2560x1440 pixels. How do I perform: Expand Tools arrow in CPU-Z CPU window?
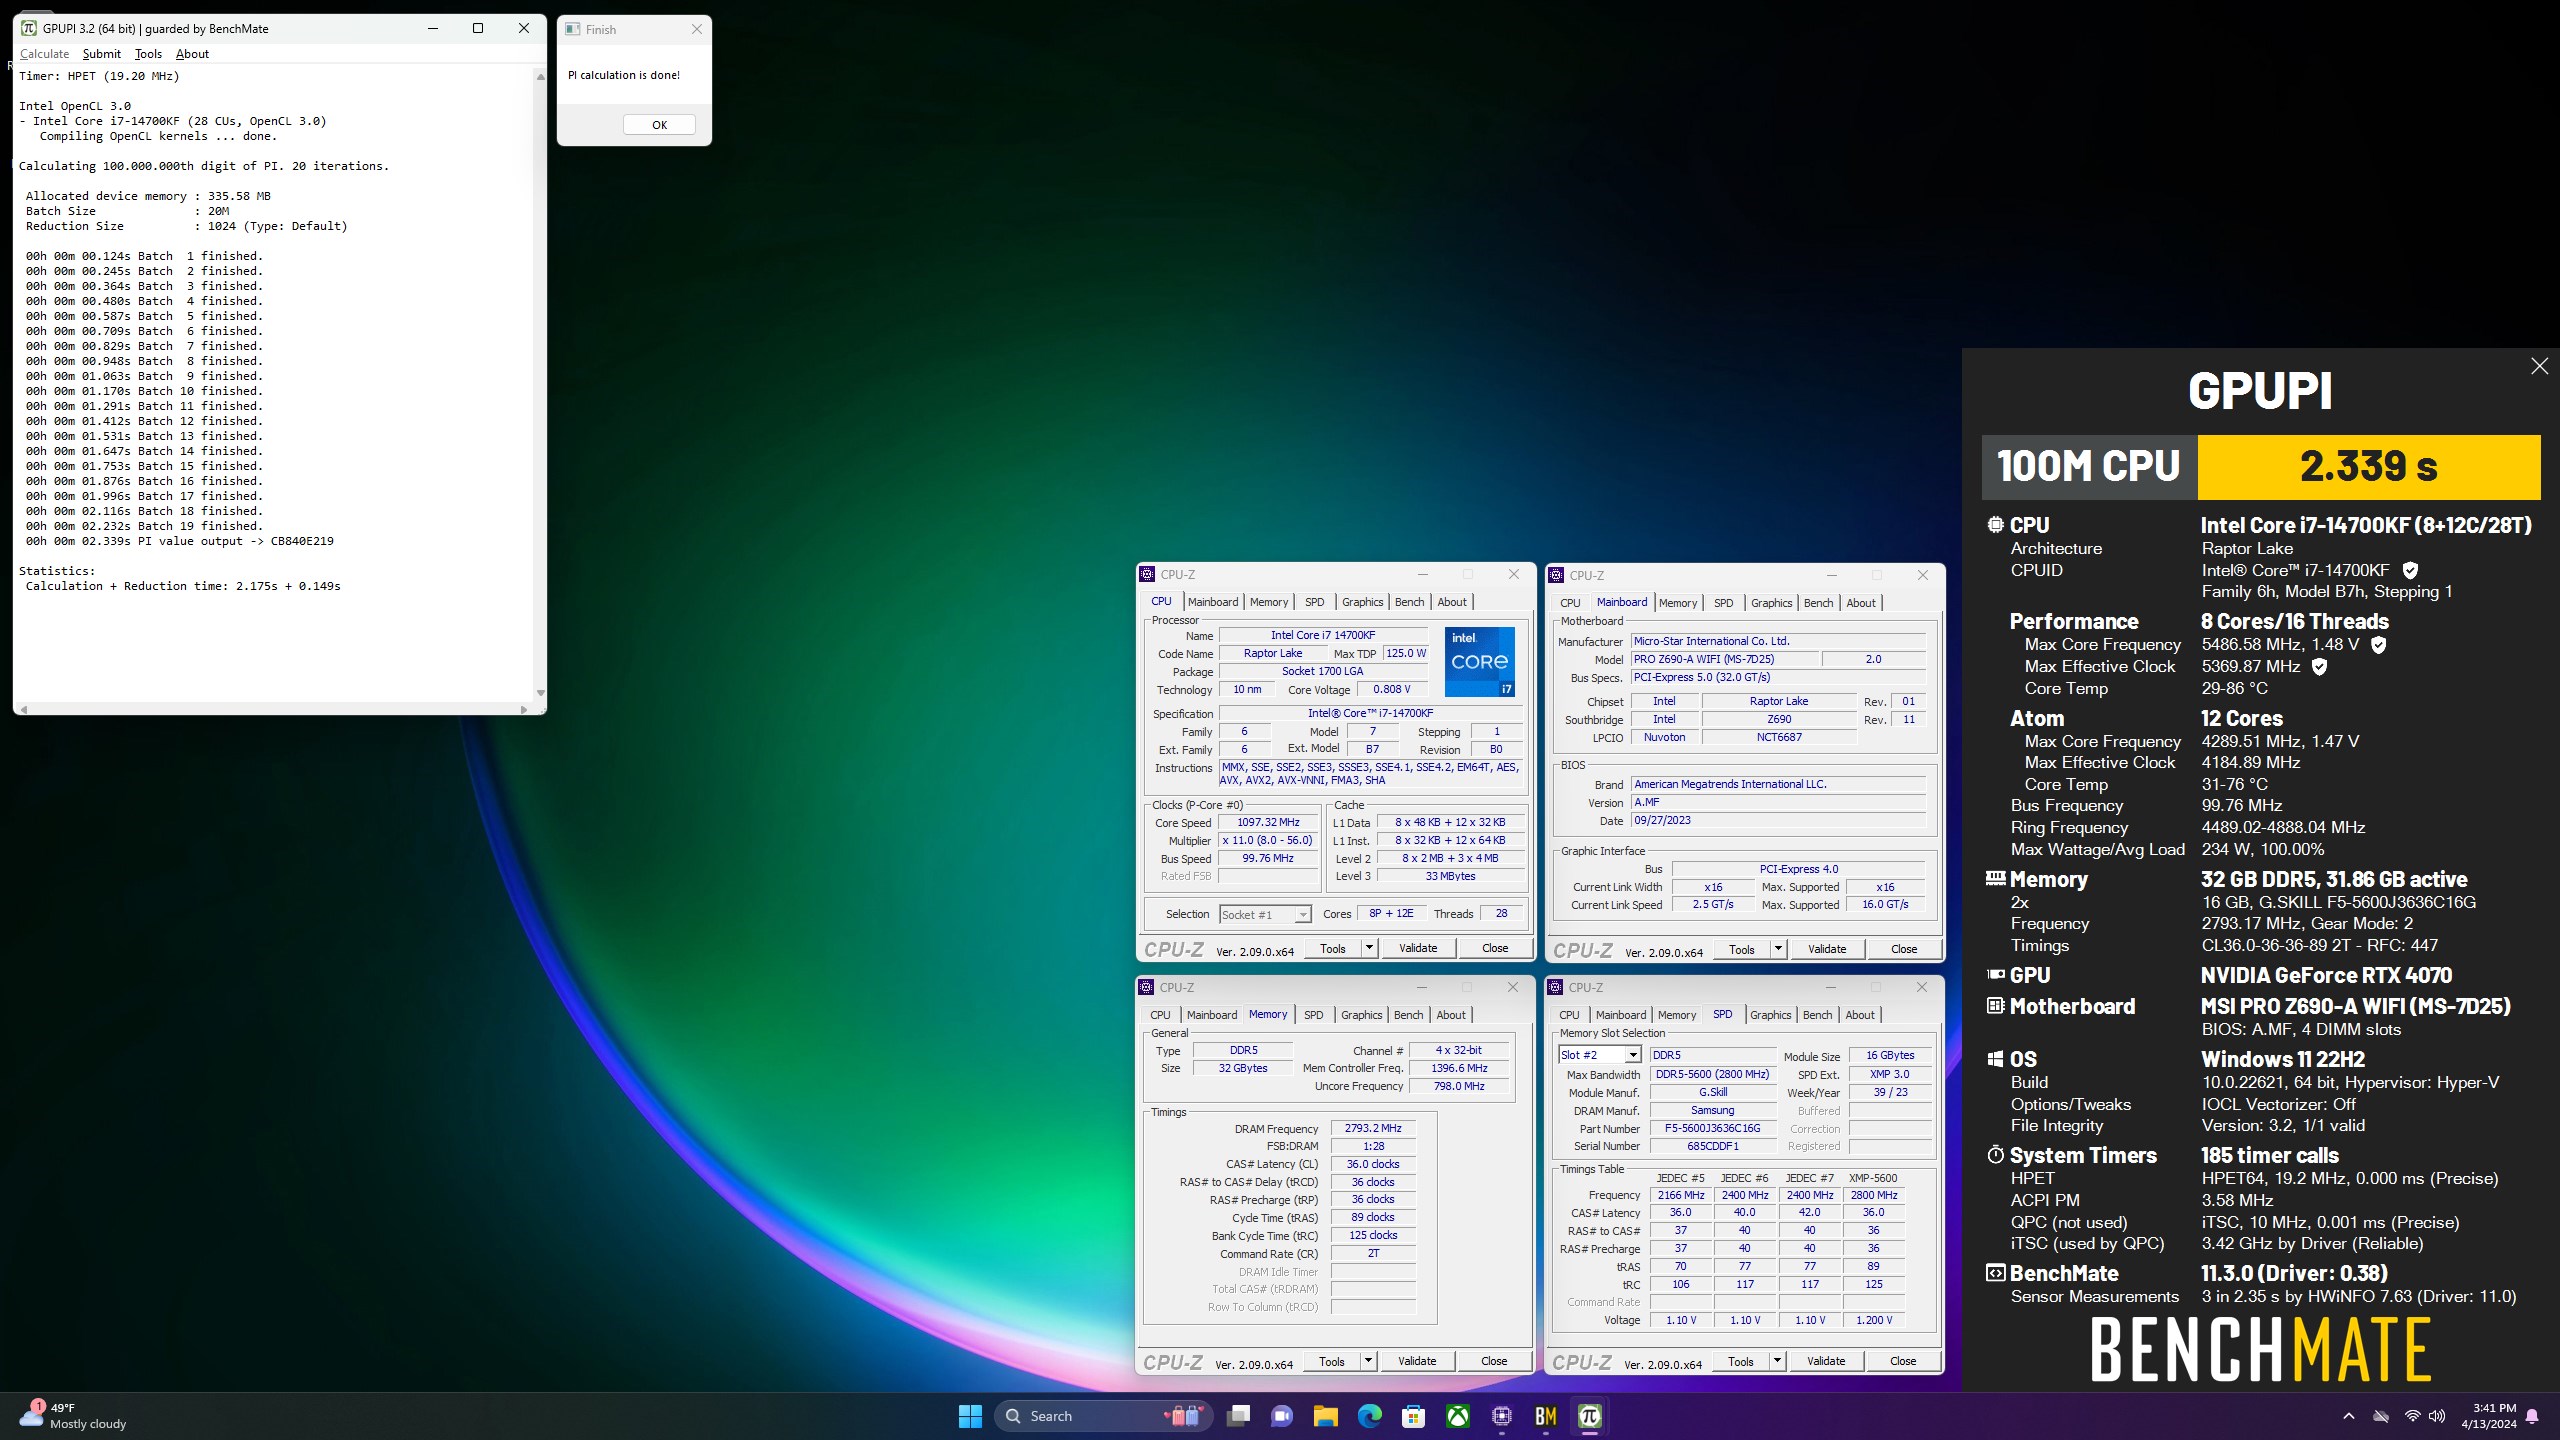click(x=1369, y=948)
